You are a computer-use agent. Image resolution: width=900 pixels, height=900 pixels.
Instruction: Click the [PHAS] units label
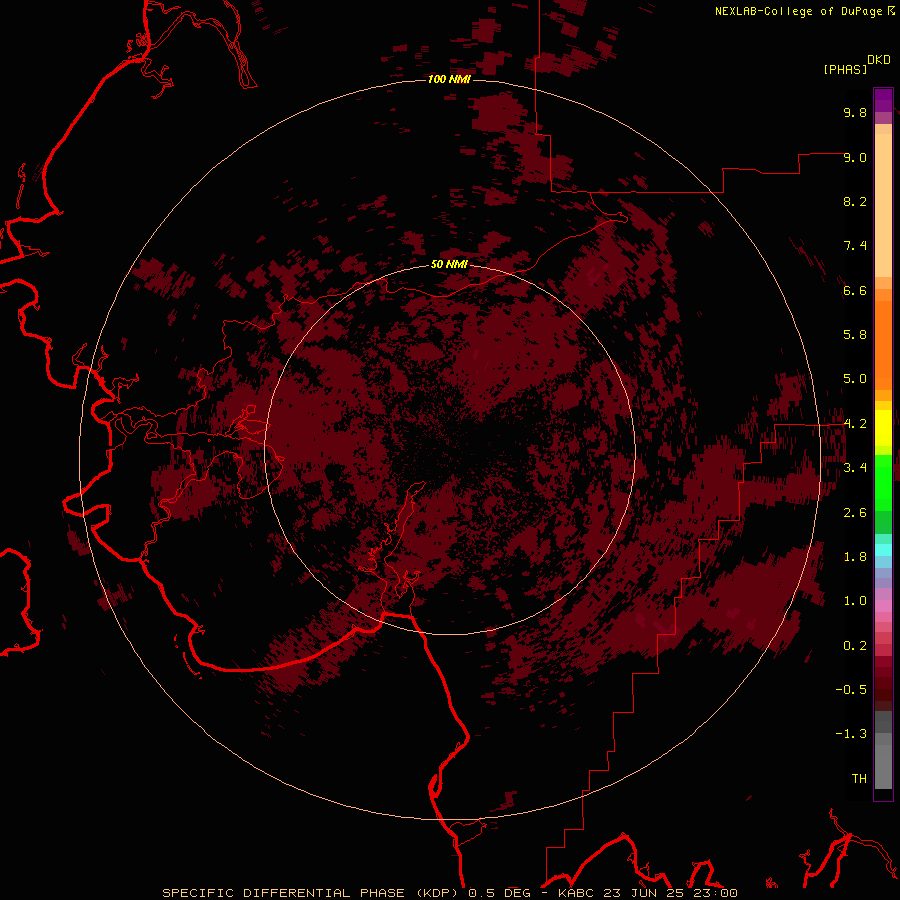pyautogui.click(x=845, y=69)
